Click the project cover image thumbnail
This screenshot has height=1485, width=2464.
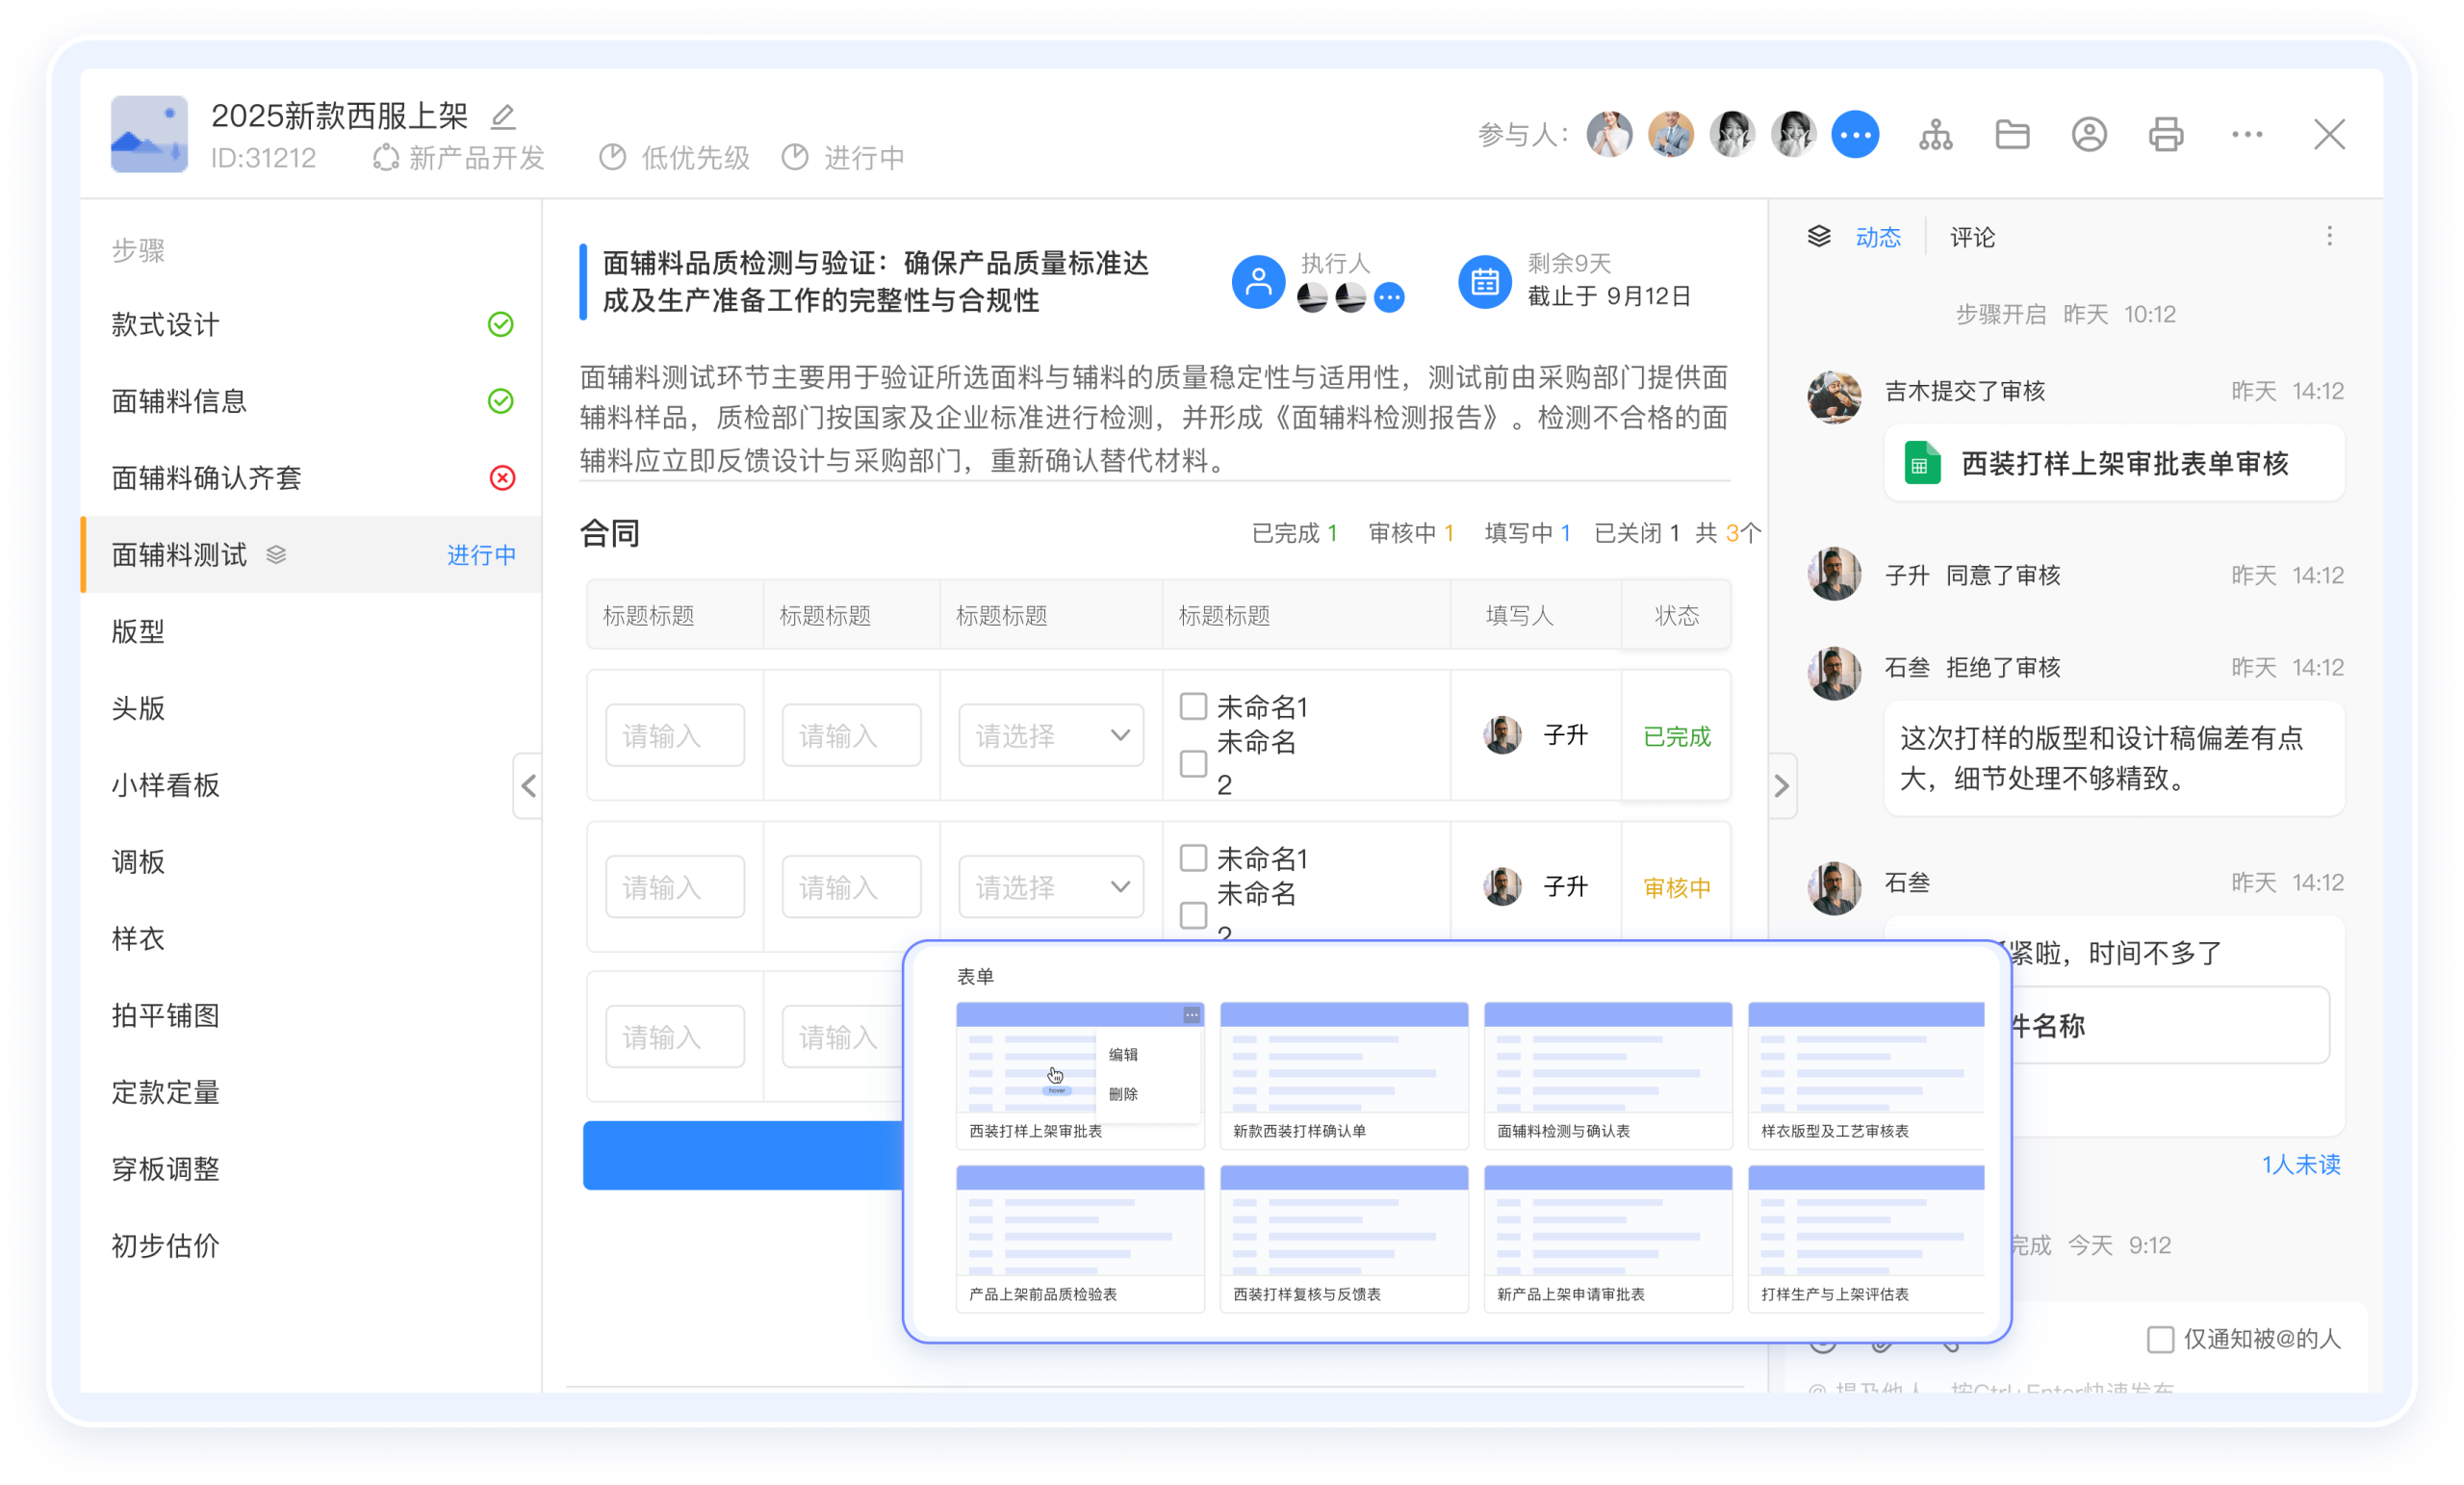point(149,134)
